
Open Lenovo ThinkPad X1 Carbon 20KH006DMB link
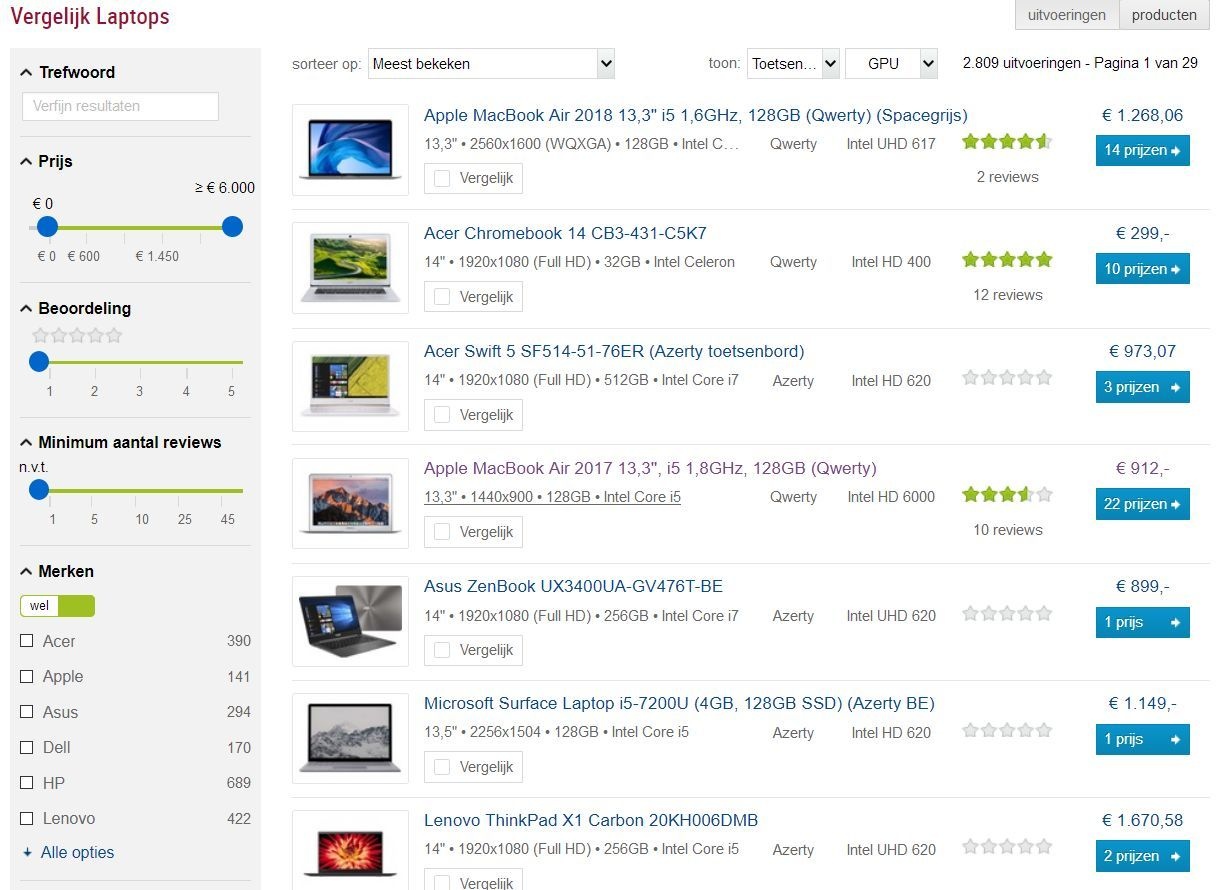coord(591,820)
